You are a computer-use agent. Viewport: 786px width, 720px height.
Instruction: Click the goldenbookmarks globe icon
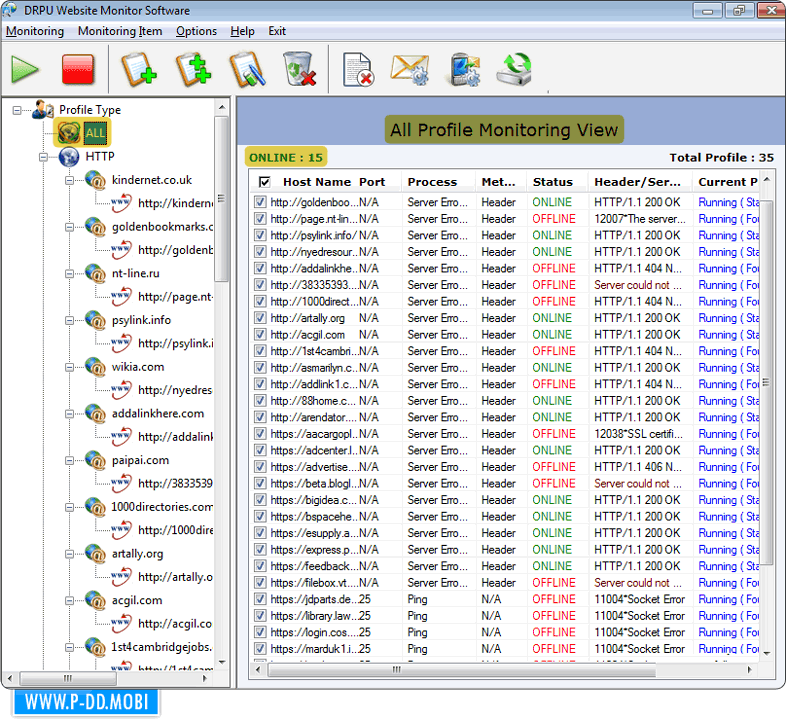click(x=95, y=227)
